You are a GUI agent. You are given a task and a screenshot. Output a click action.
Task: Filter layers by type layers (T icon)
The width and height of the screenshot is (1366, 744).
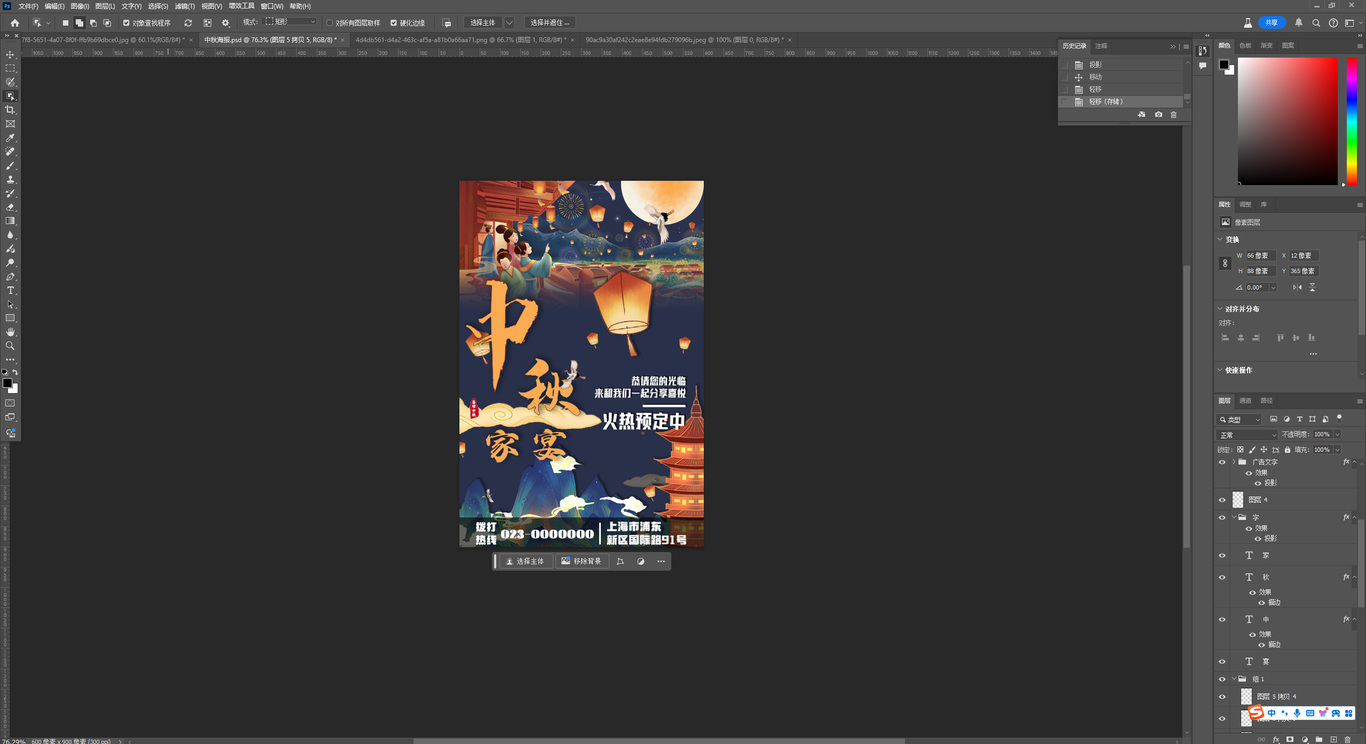[x=1299, y=419]
